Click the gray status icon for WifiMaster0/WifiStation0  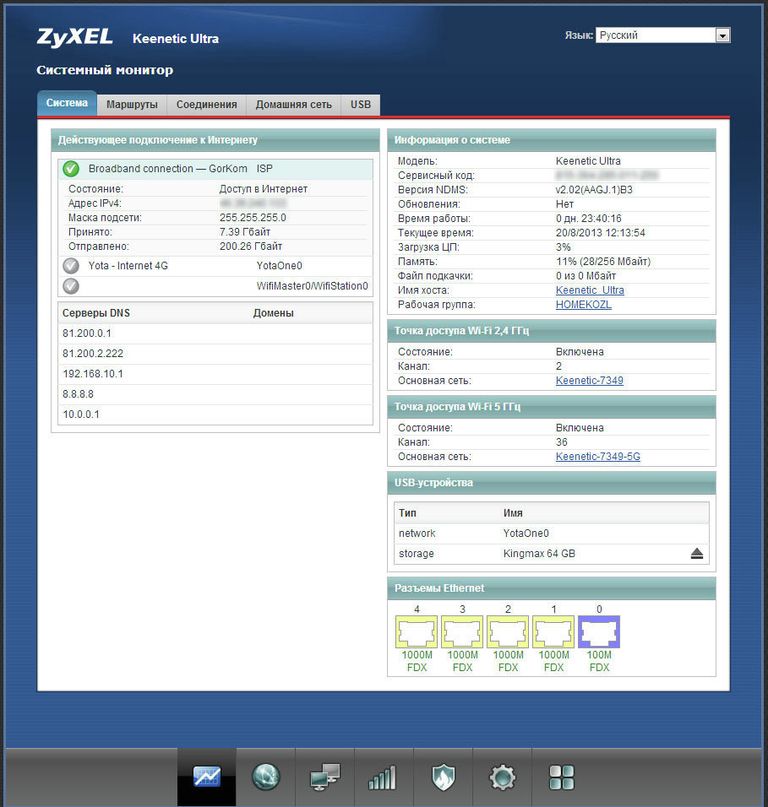71,286
